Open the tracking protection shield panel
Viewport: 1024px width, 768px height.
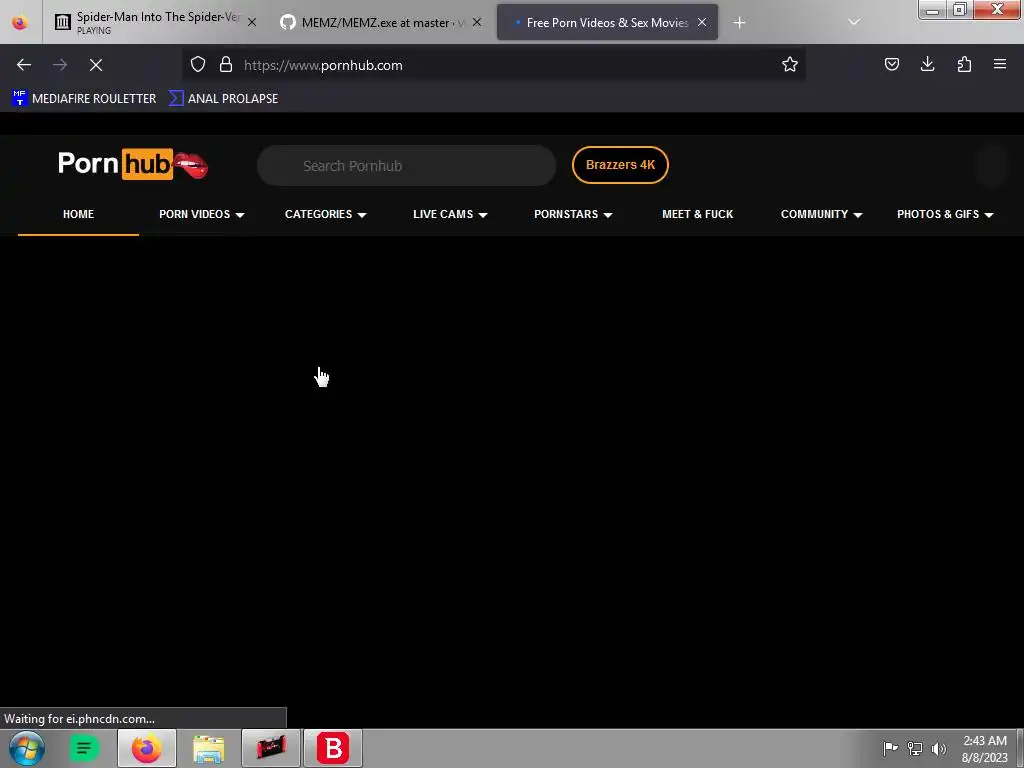[198, 64]
